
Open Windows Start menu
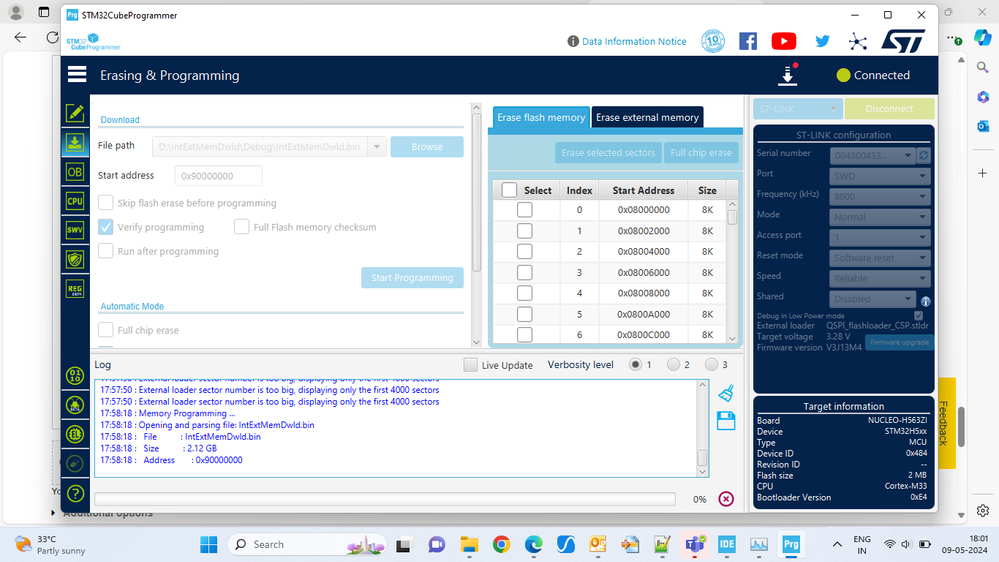[x=209, y=545]
